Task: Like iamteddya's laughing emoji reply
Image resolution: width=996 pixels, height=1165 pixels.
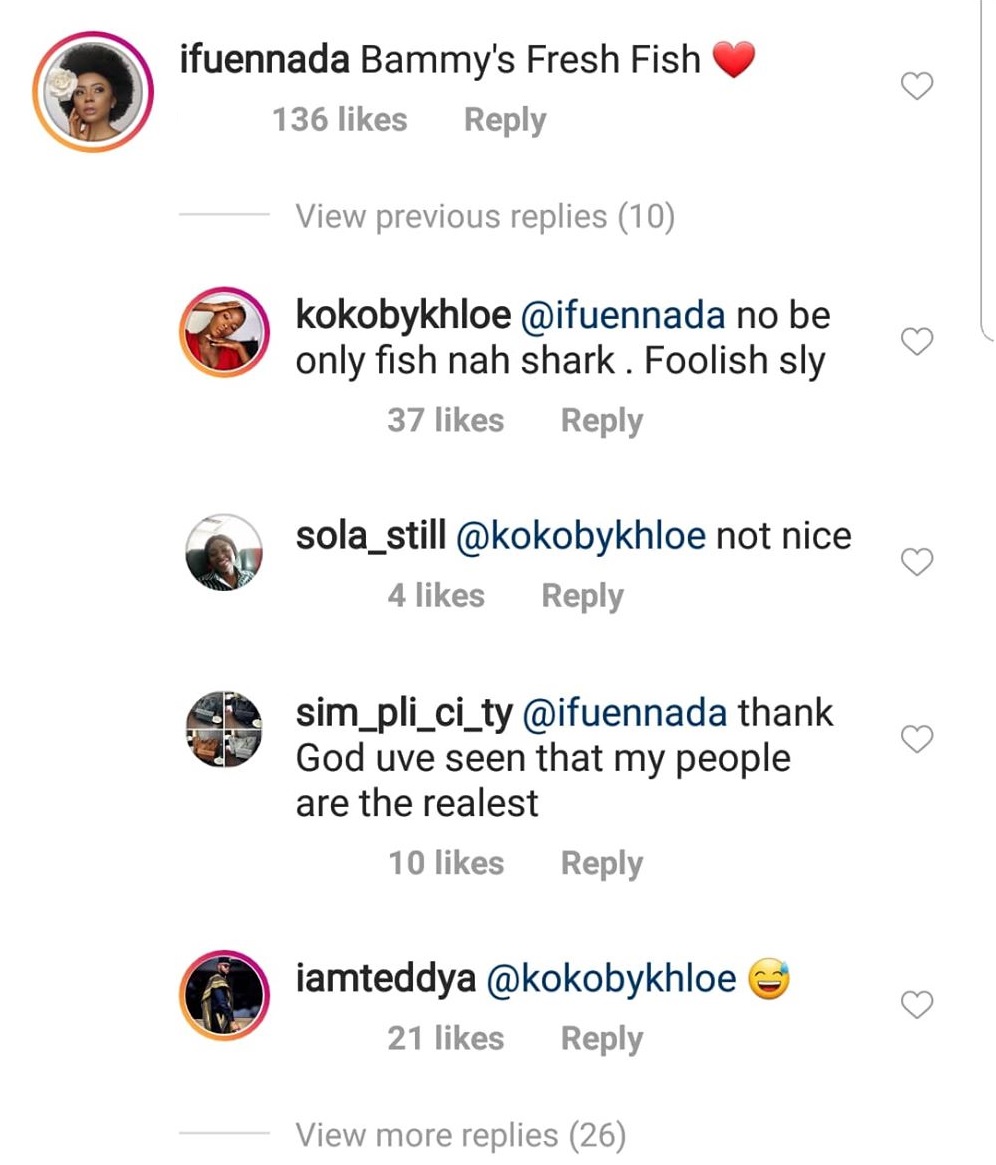Action: pyautogui.click(x=917, y=1005)
